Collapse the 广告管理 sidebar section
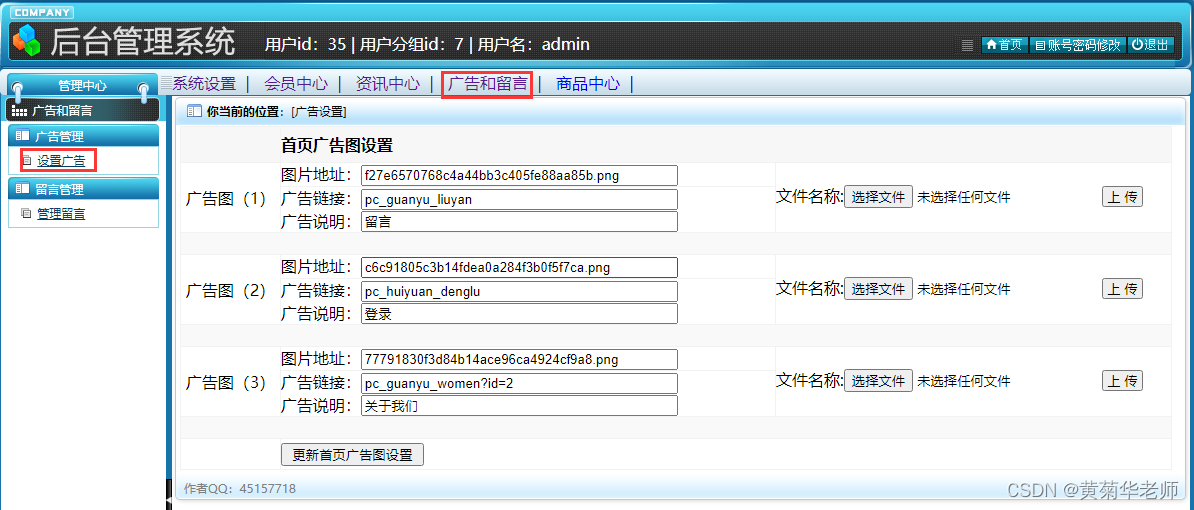The width and height of the screenshot is (1194, 510). coord(83,136)
